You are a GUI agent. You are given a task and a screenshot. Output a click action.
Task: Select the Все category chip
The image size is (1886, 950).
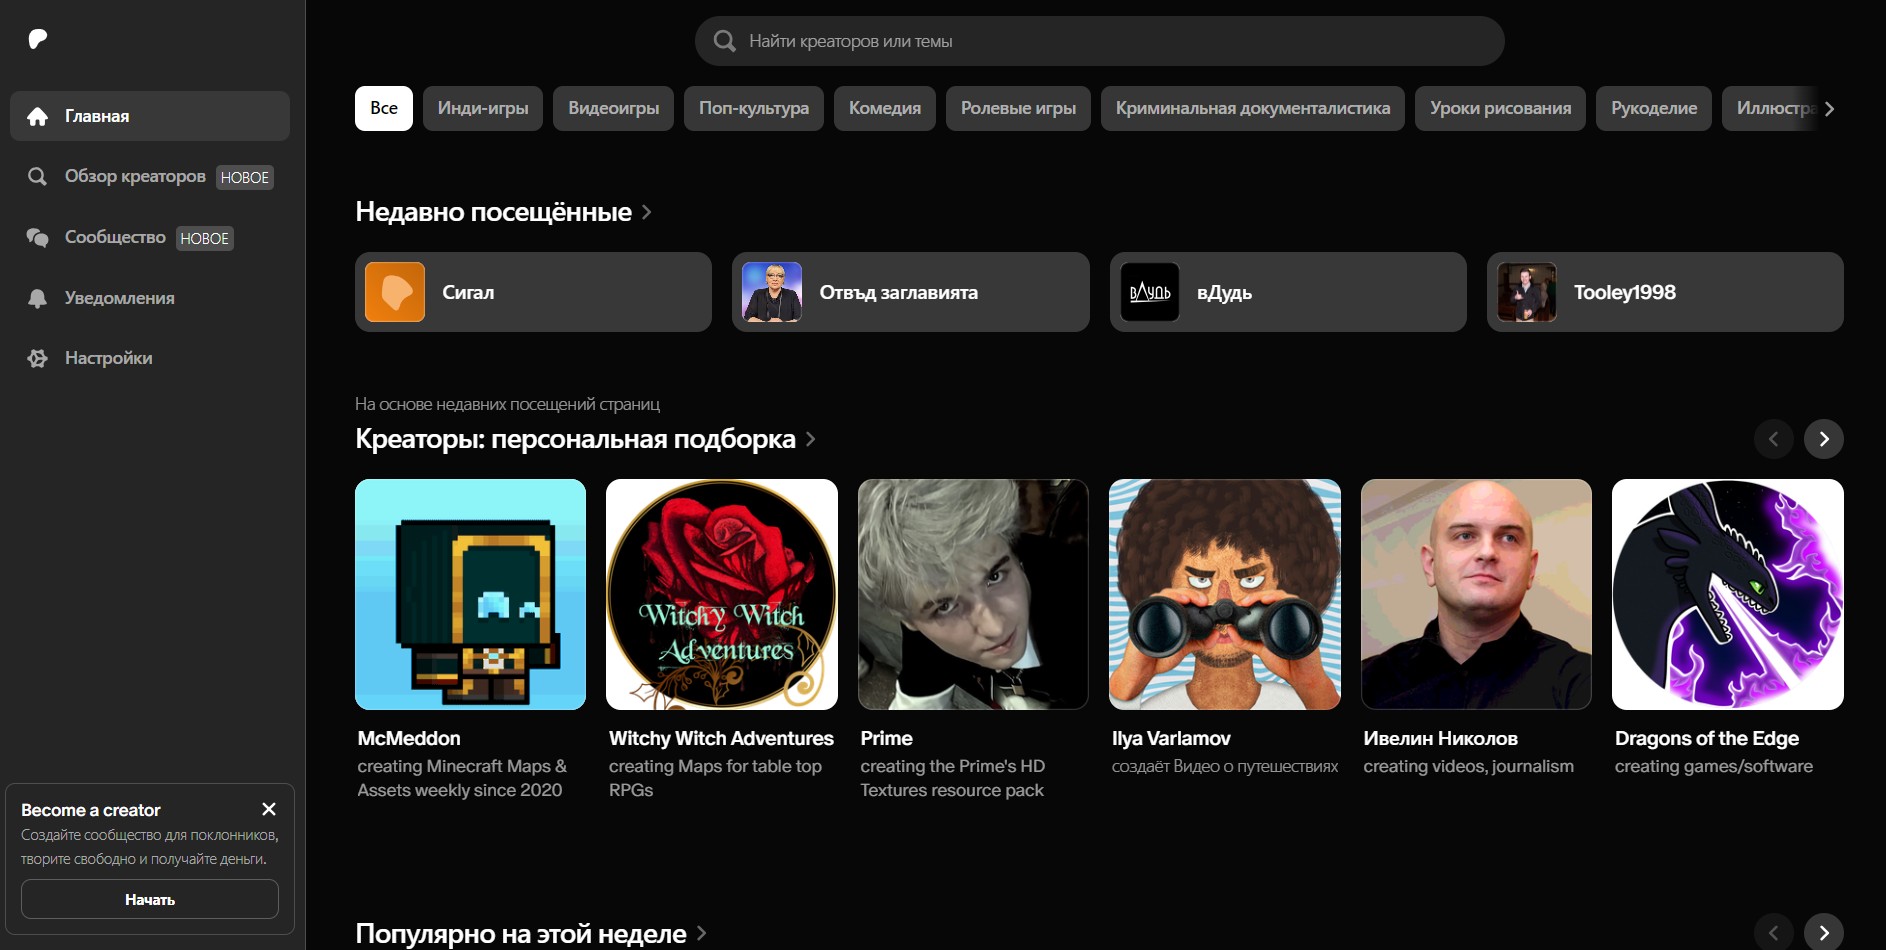pos(384,108)
